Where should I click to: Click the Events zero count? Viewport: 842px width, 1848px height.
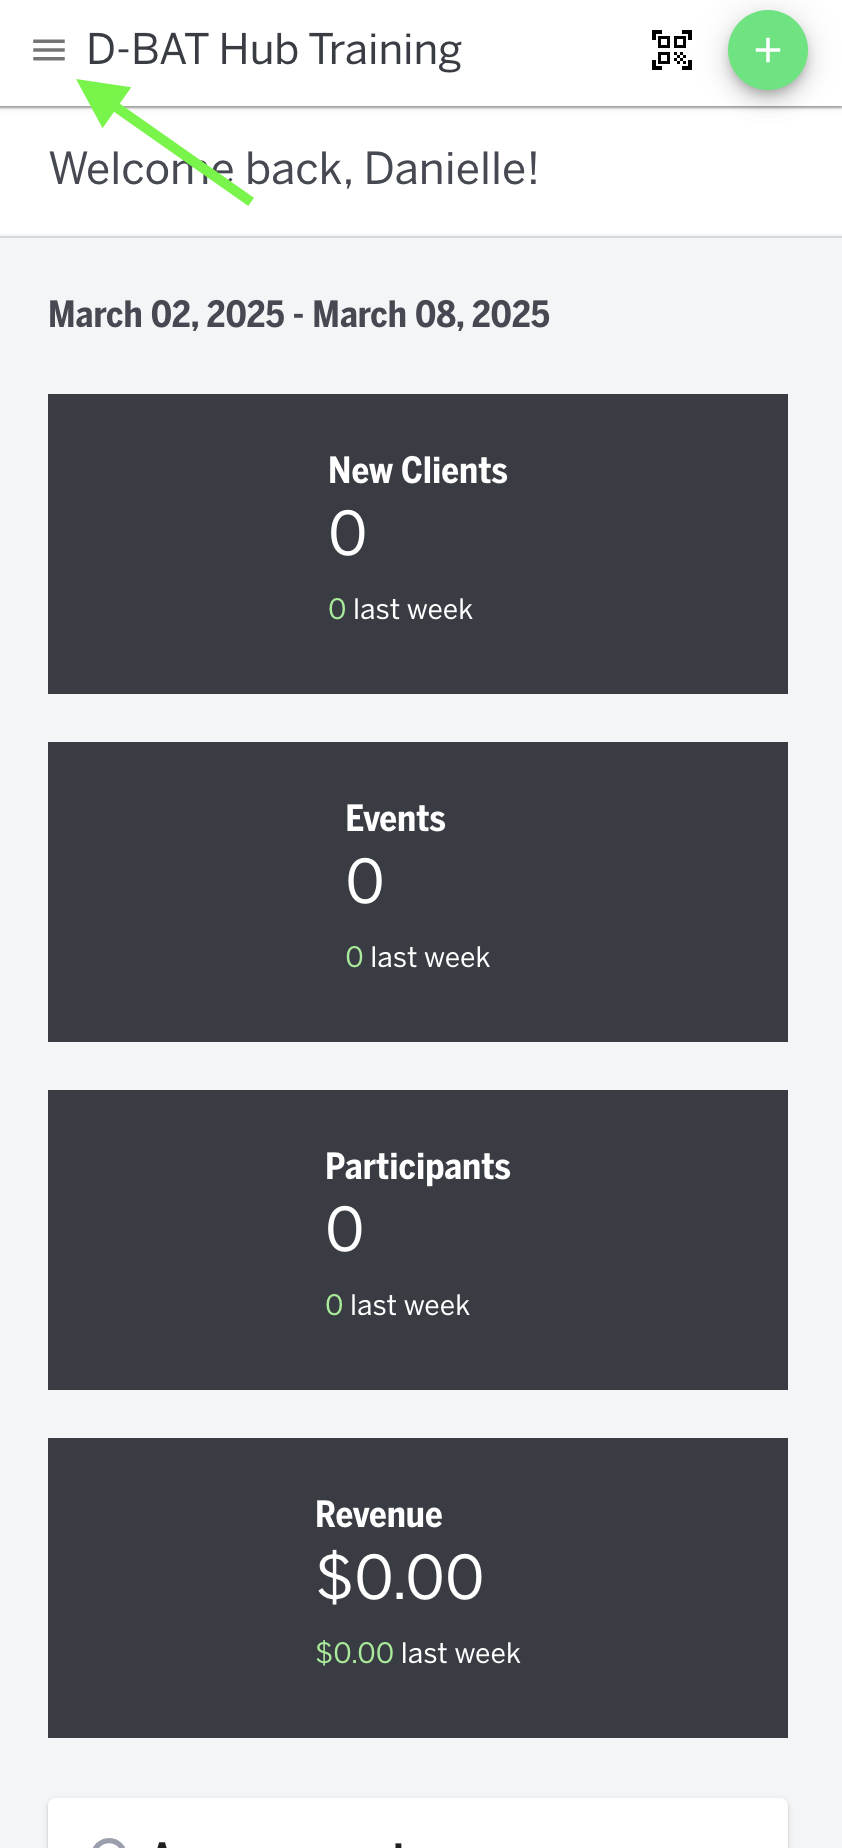pos(364,881)
